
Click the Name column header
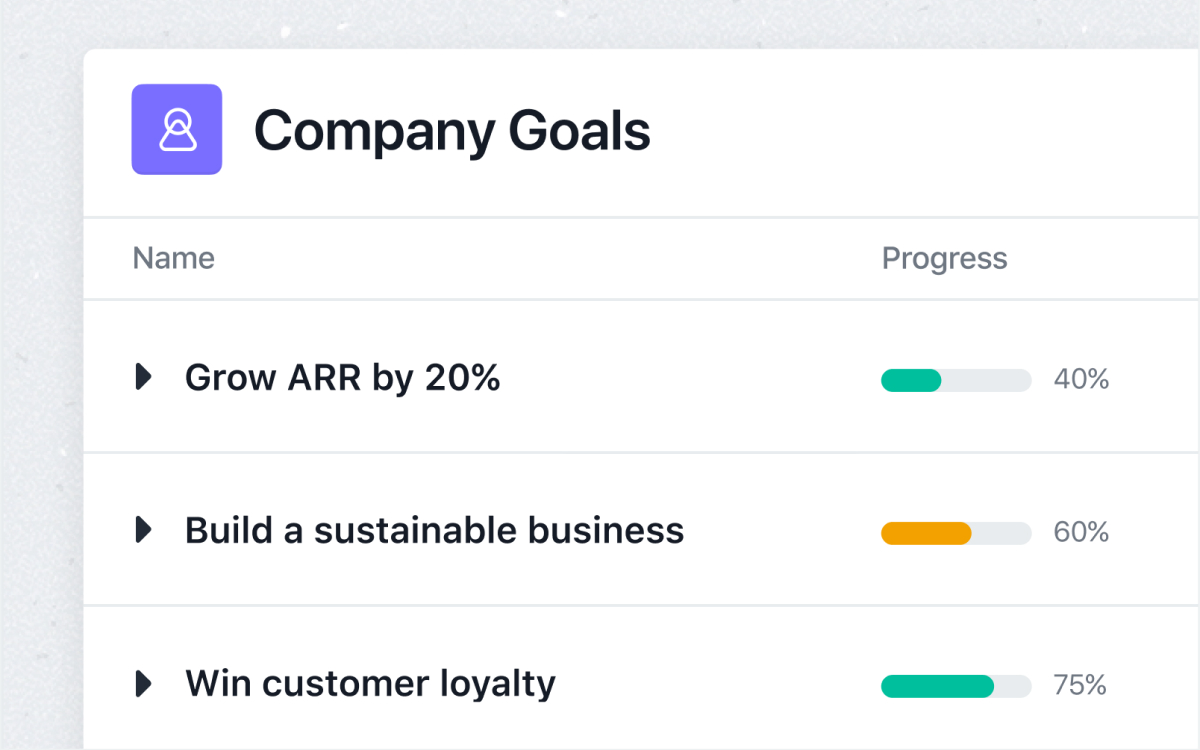(173, 258)
